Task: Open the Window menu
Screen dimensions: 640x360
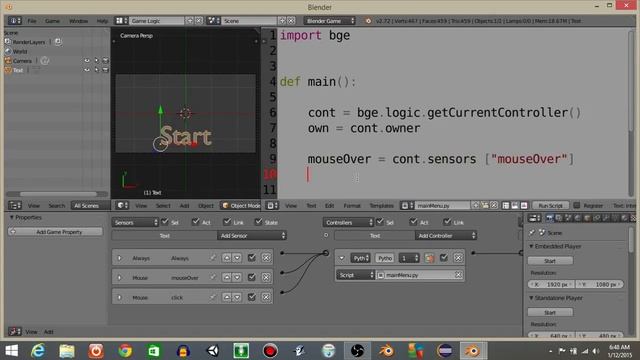Action: pyautogui.click(x=78, y=21)
